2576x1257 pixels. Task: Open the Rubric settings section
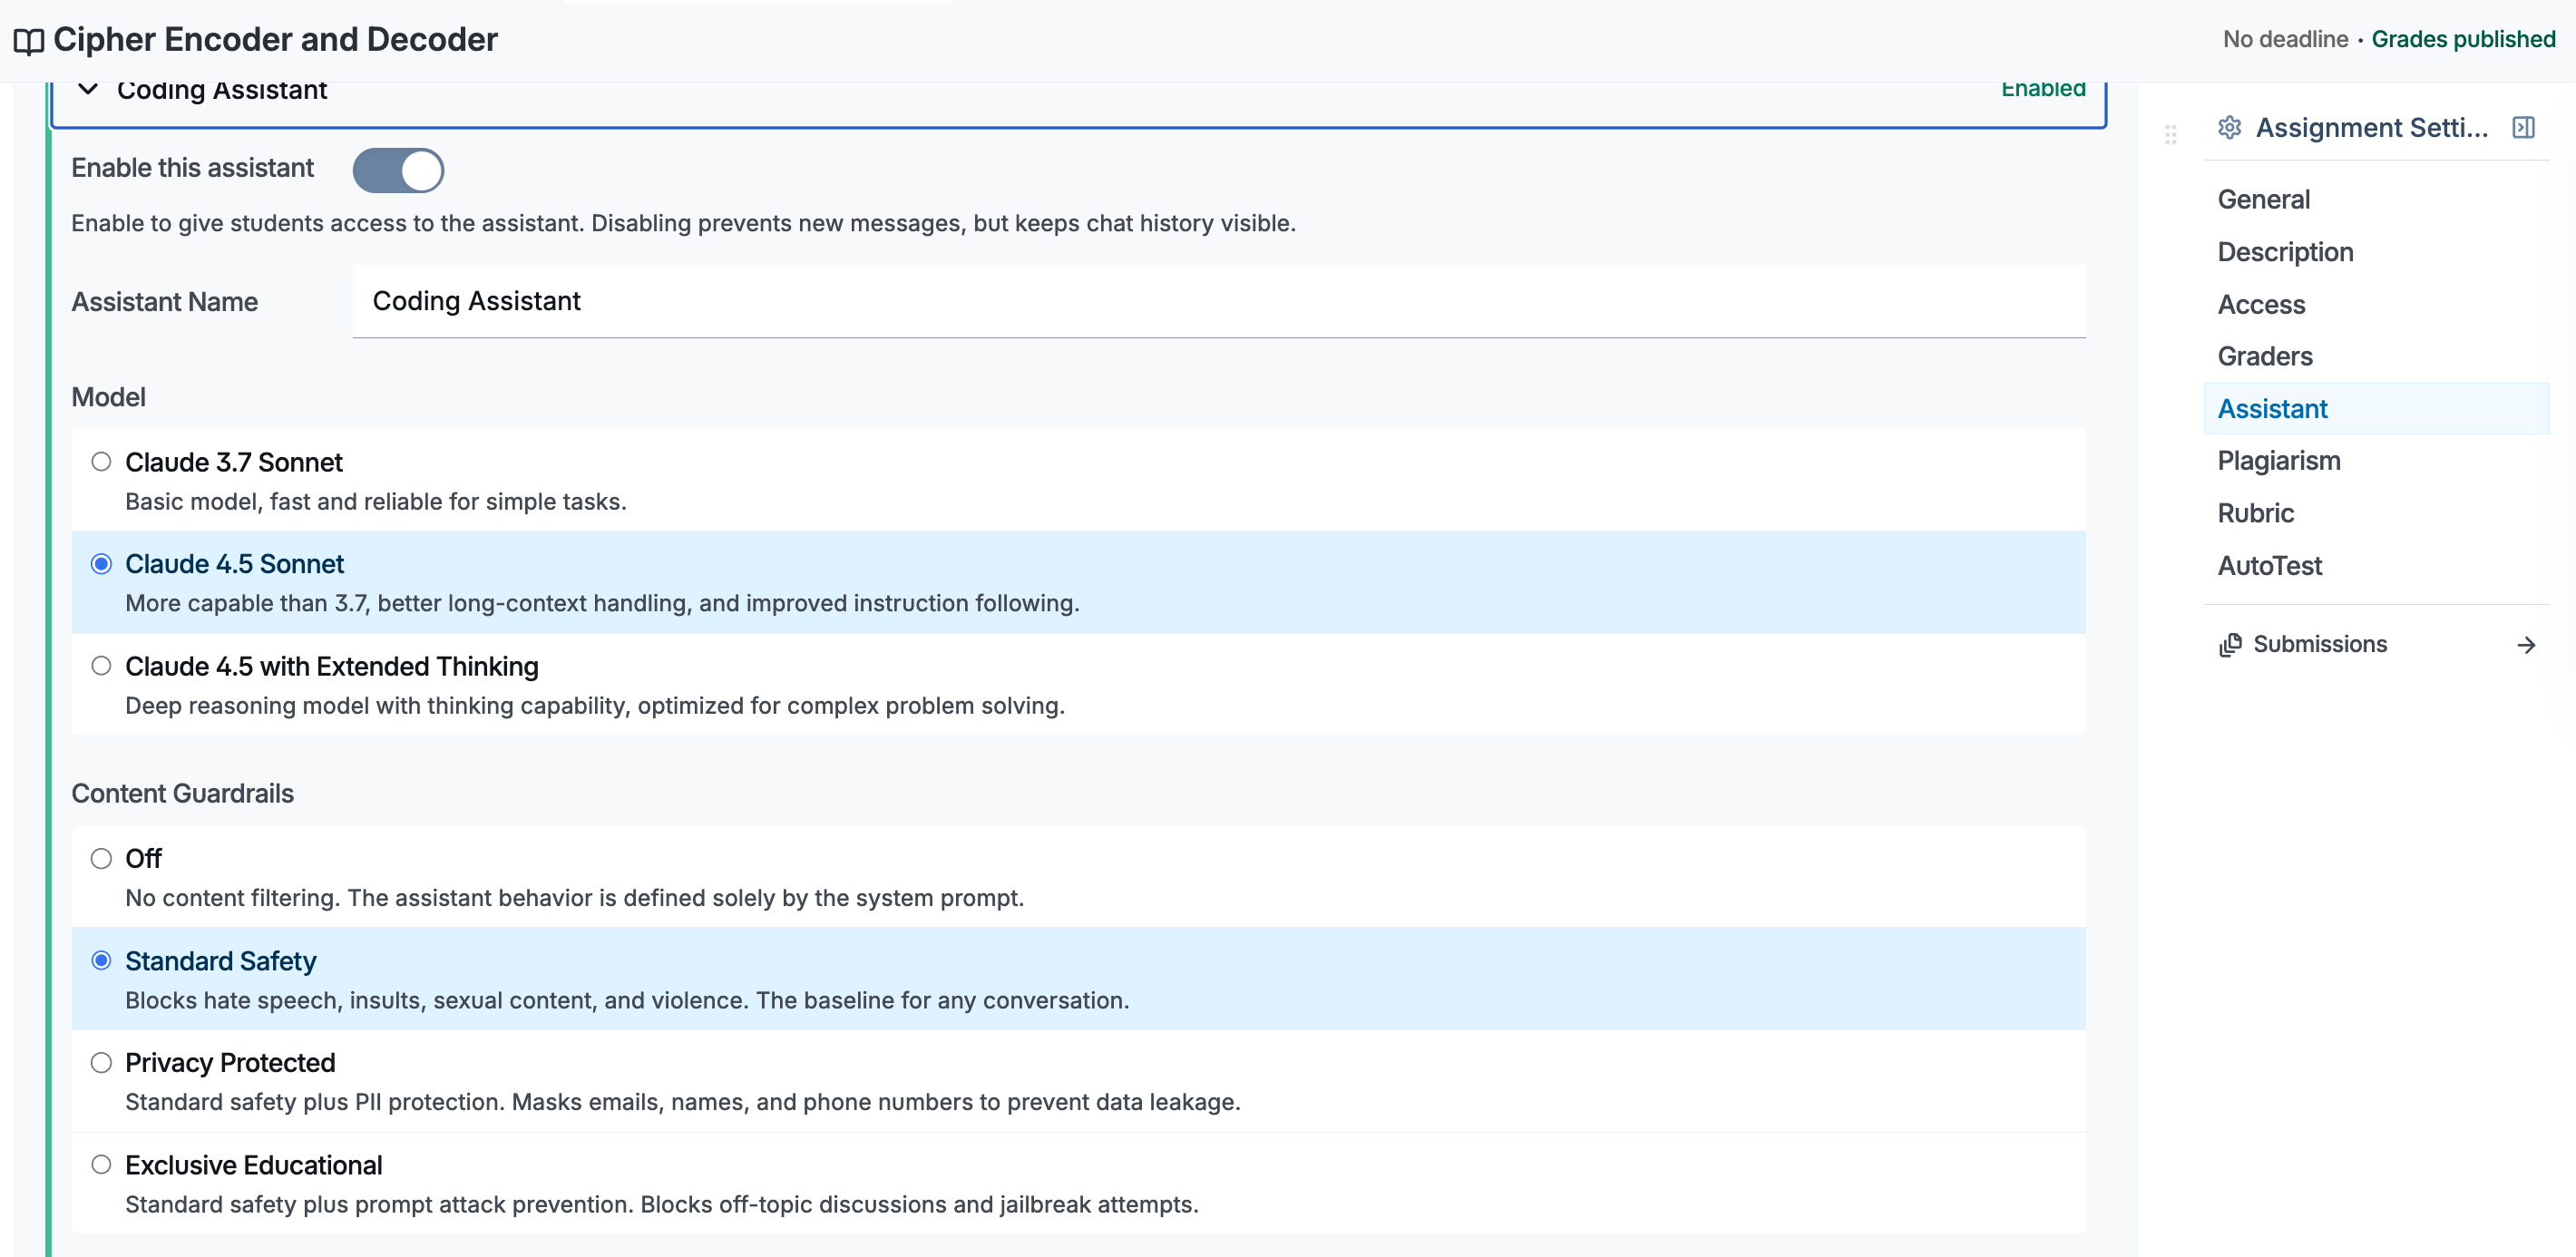tap(2255, 513)
